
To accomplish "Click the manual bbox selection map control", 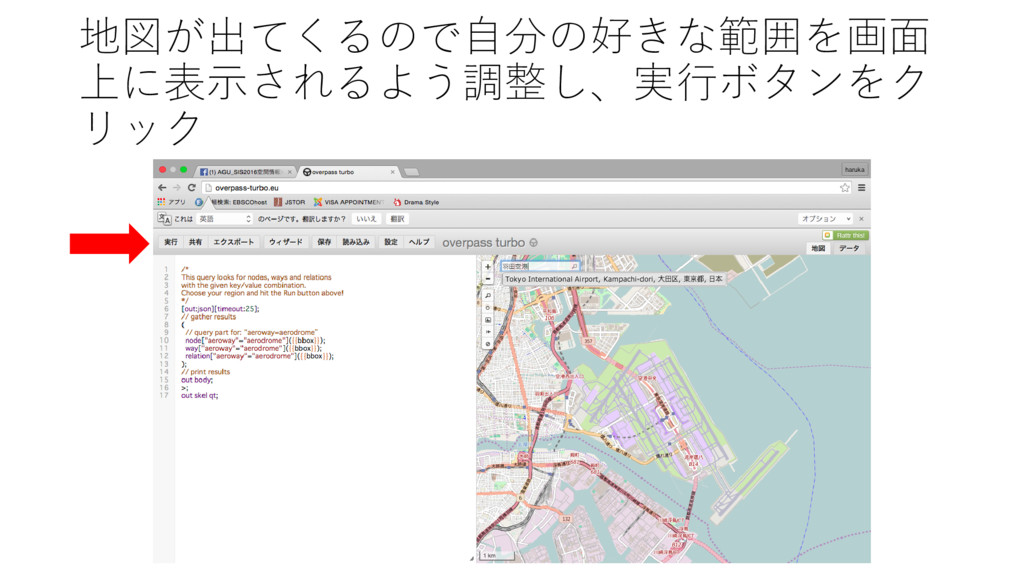I will (487, 320).
